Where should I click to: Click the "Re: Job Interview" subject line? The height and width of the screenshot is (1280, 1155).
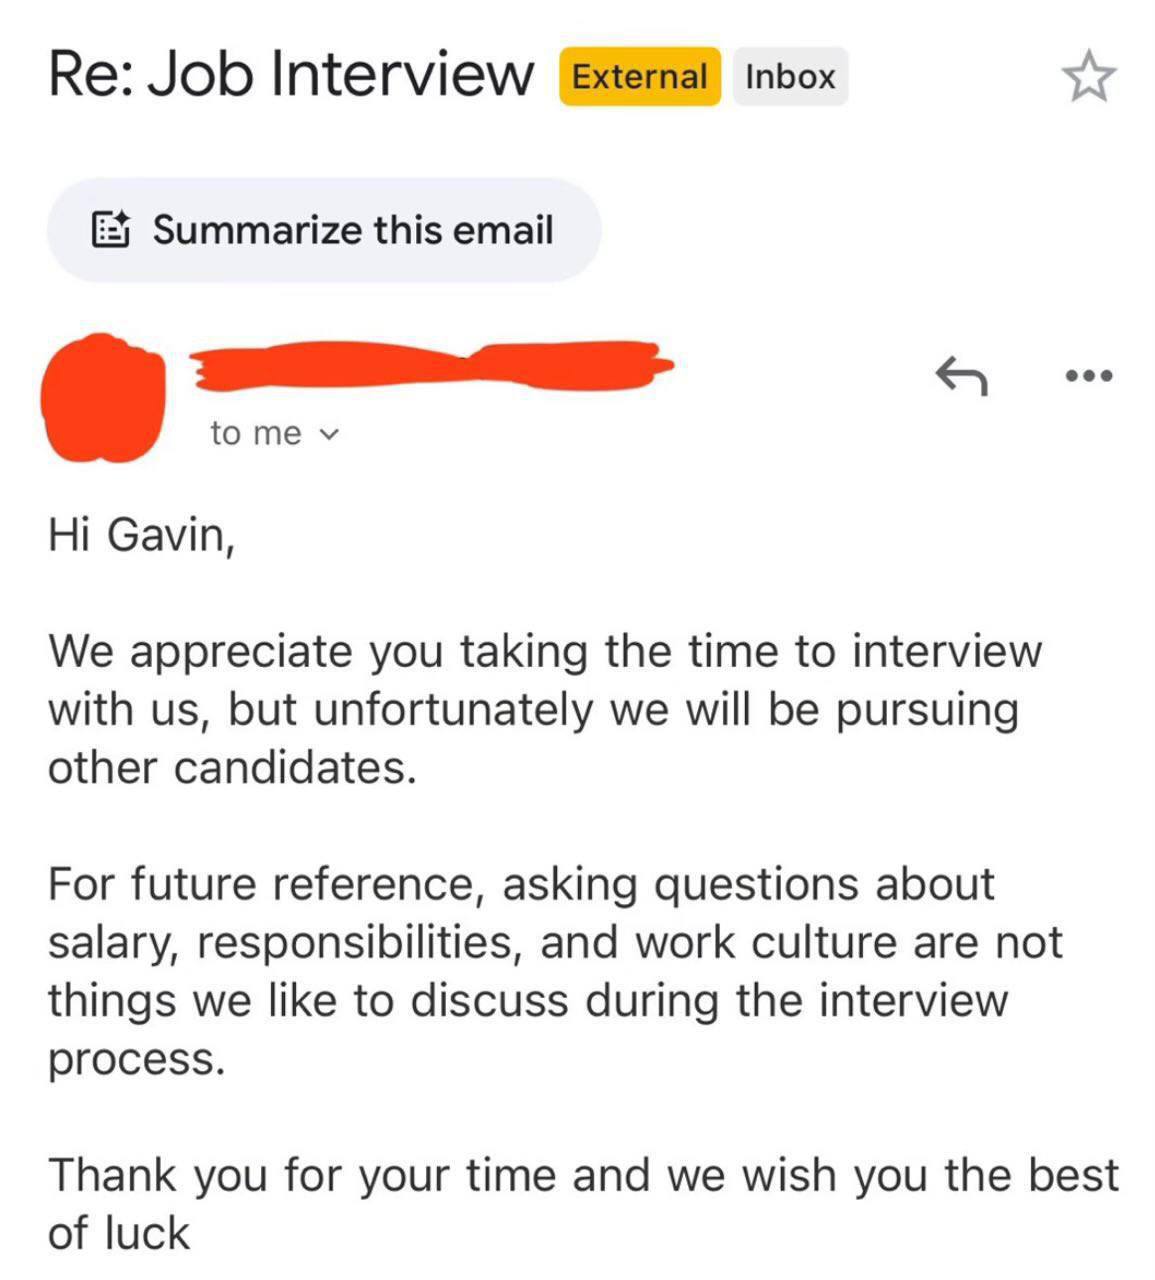[290, 75]
